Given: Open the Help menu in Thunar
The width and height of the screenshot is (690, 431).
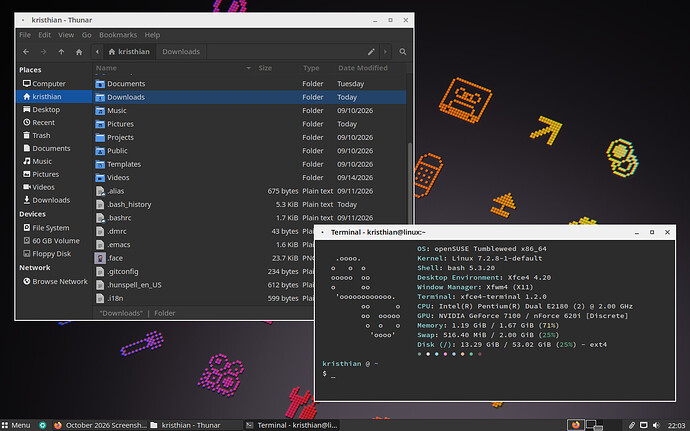Looking at the screenshot, I should [152, 35].
